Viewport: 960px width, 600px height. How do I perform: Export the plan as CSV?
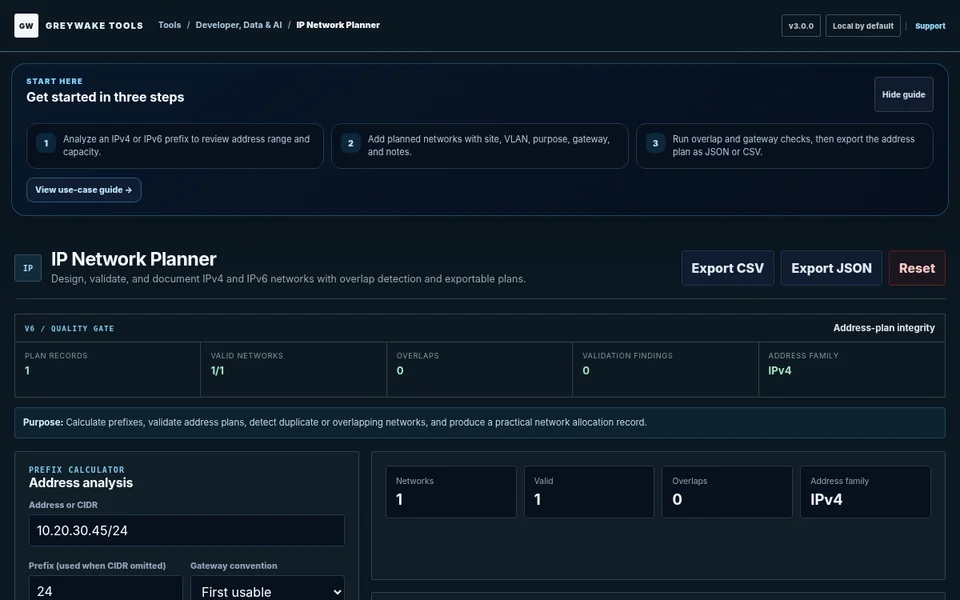[x=727, y=268]
